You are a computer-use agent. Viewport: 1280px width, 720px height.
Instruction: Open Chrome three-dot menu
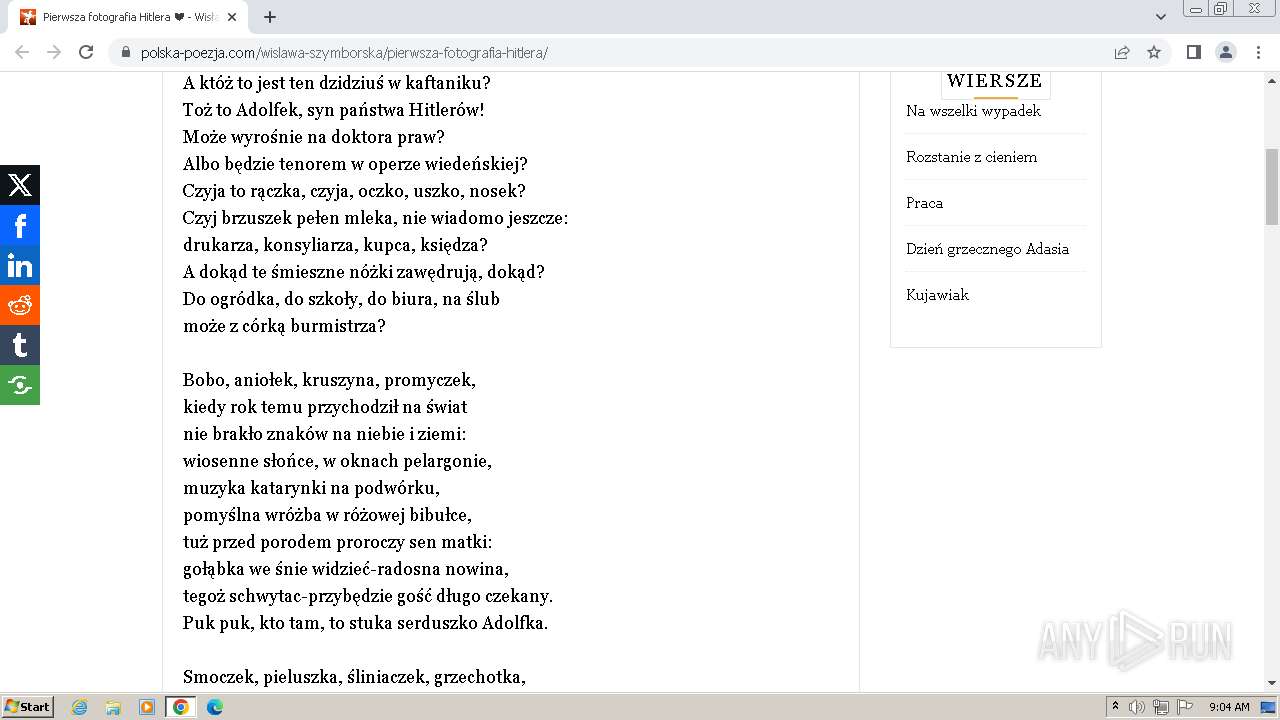point(1258,52)
